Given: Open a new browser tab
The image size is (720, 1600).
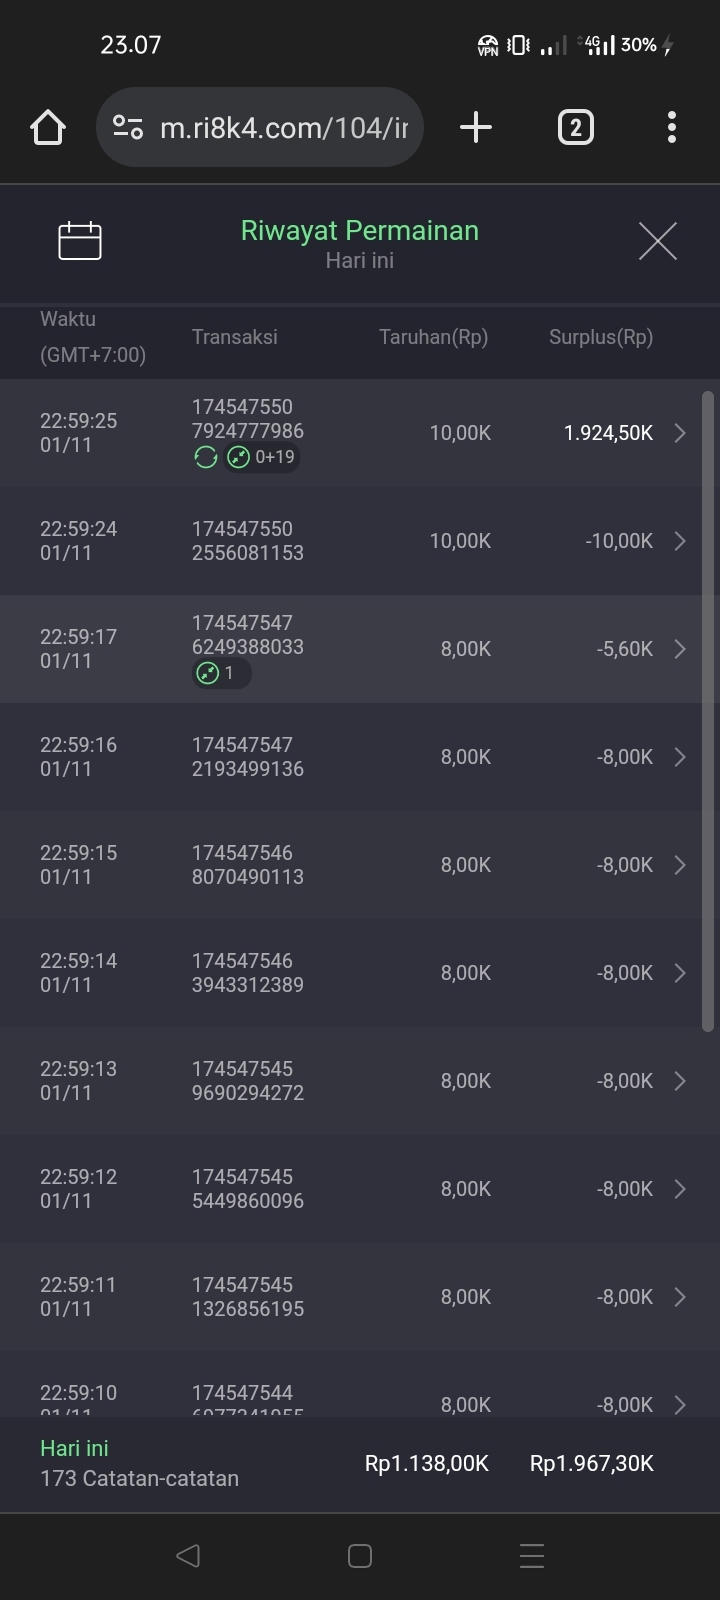Looking at the screenshot, I should 476,128.
